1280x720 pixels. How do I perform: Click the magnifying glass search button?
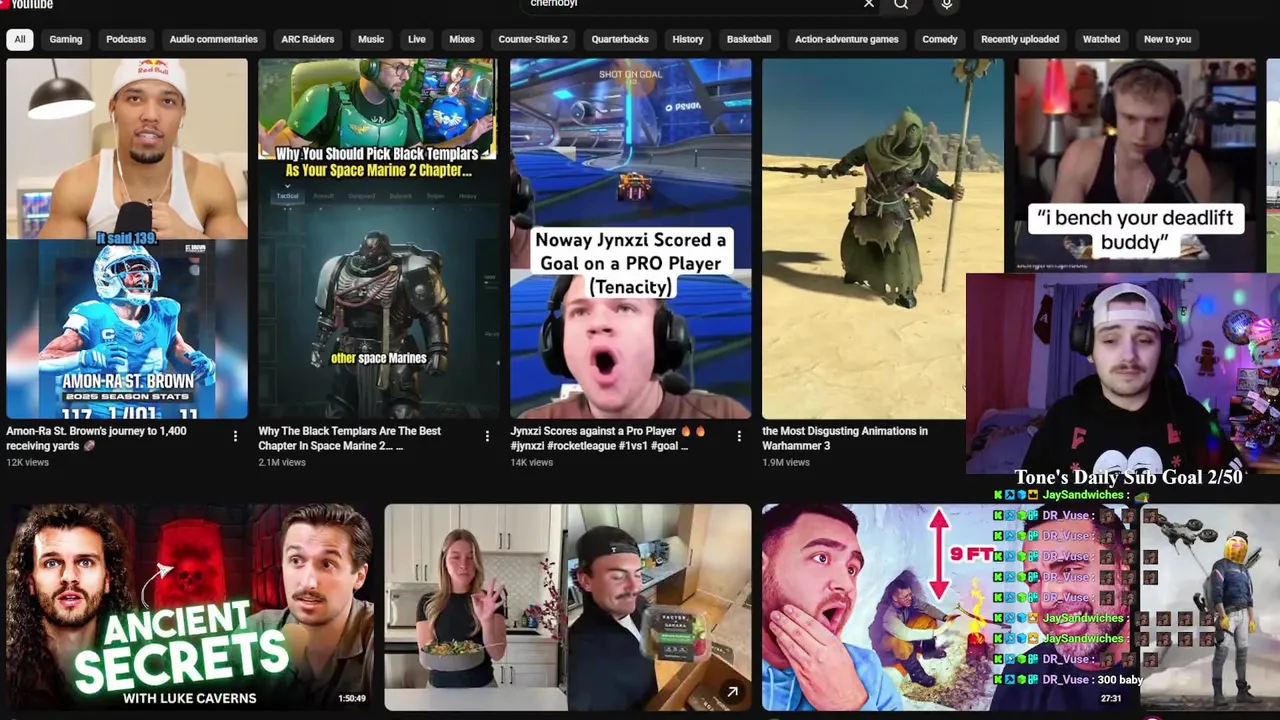(x=901, y=4)
